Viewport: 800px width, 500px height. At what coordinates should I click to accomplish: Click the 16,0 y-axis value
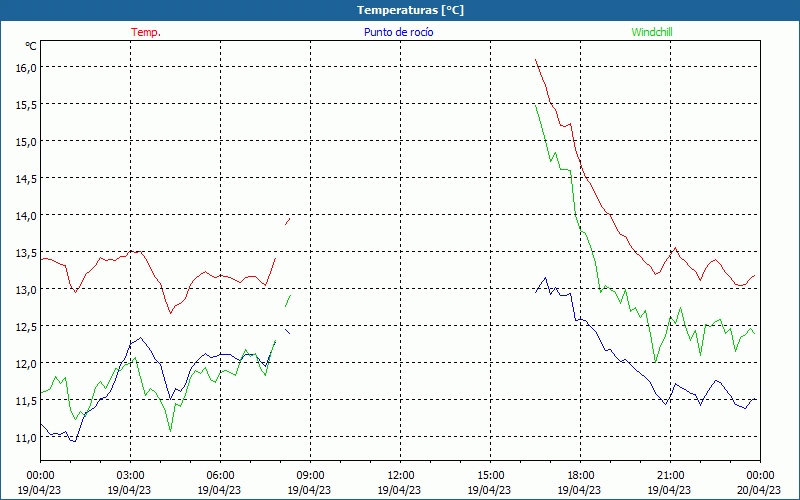(x=26, y=68)
